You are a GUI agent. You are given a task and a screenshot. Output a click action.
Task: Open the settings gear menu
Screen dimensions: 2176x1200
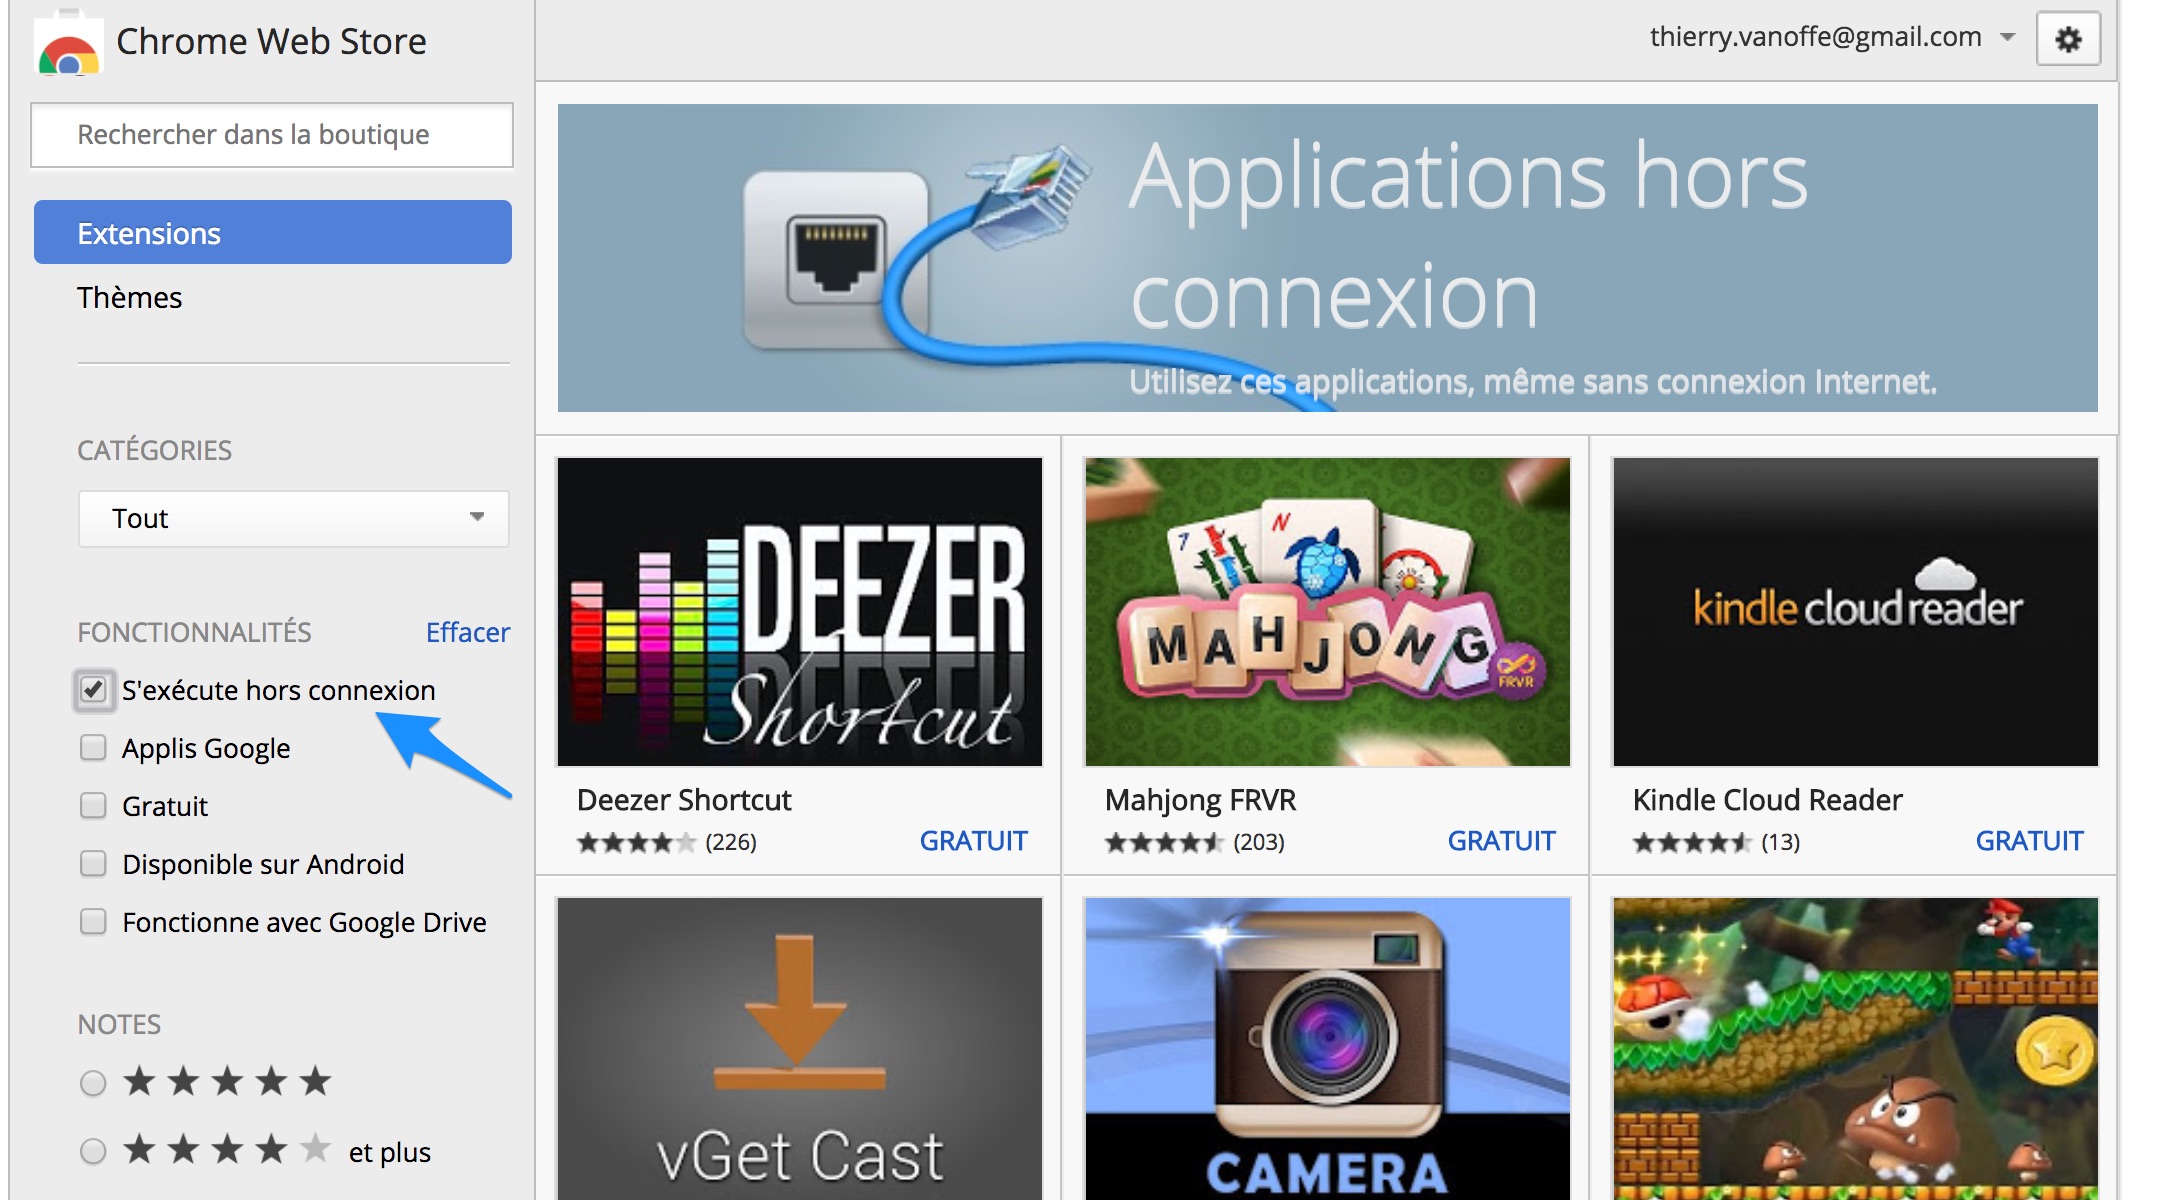click(2068, 38)
